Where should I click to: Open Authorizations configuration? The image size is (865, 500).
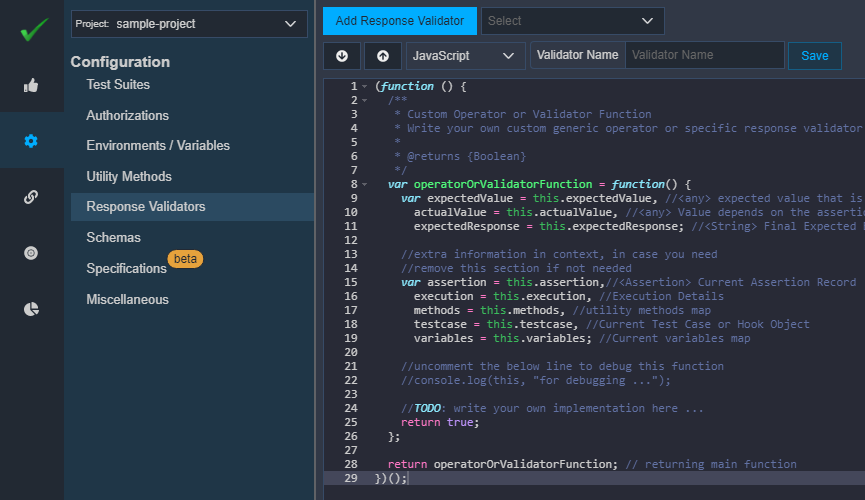(x=127, y=115)
